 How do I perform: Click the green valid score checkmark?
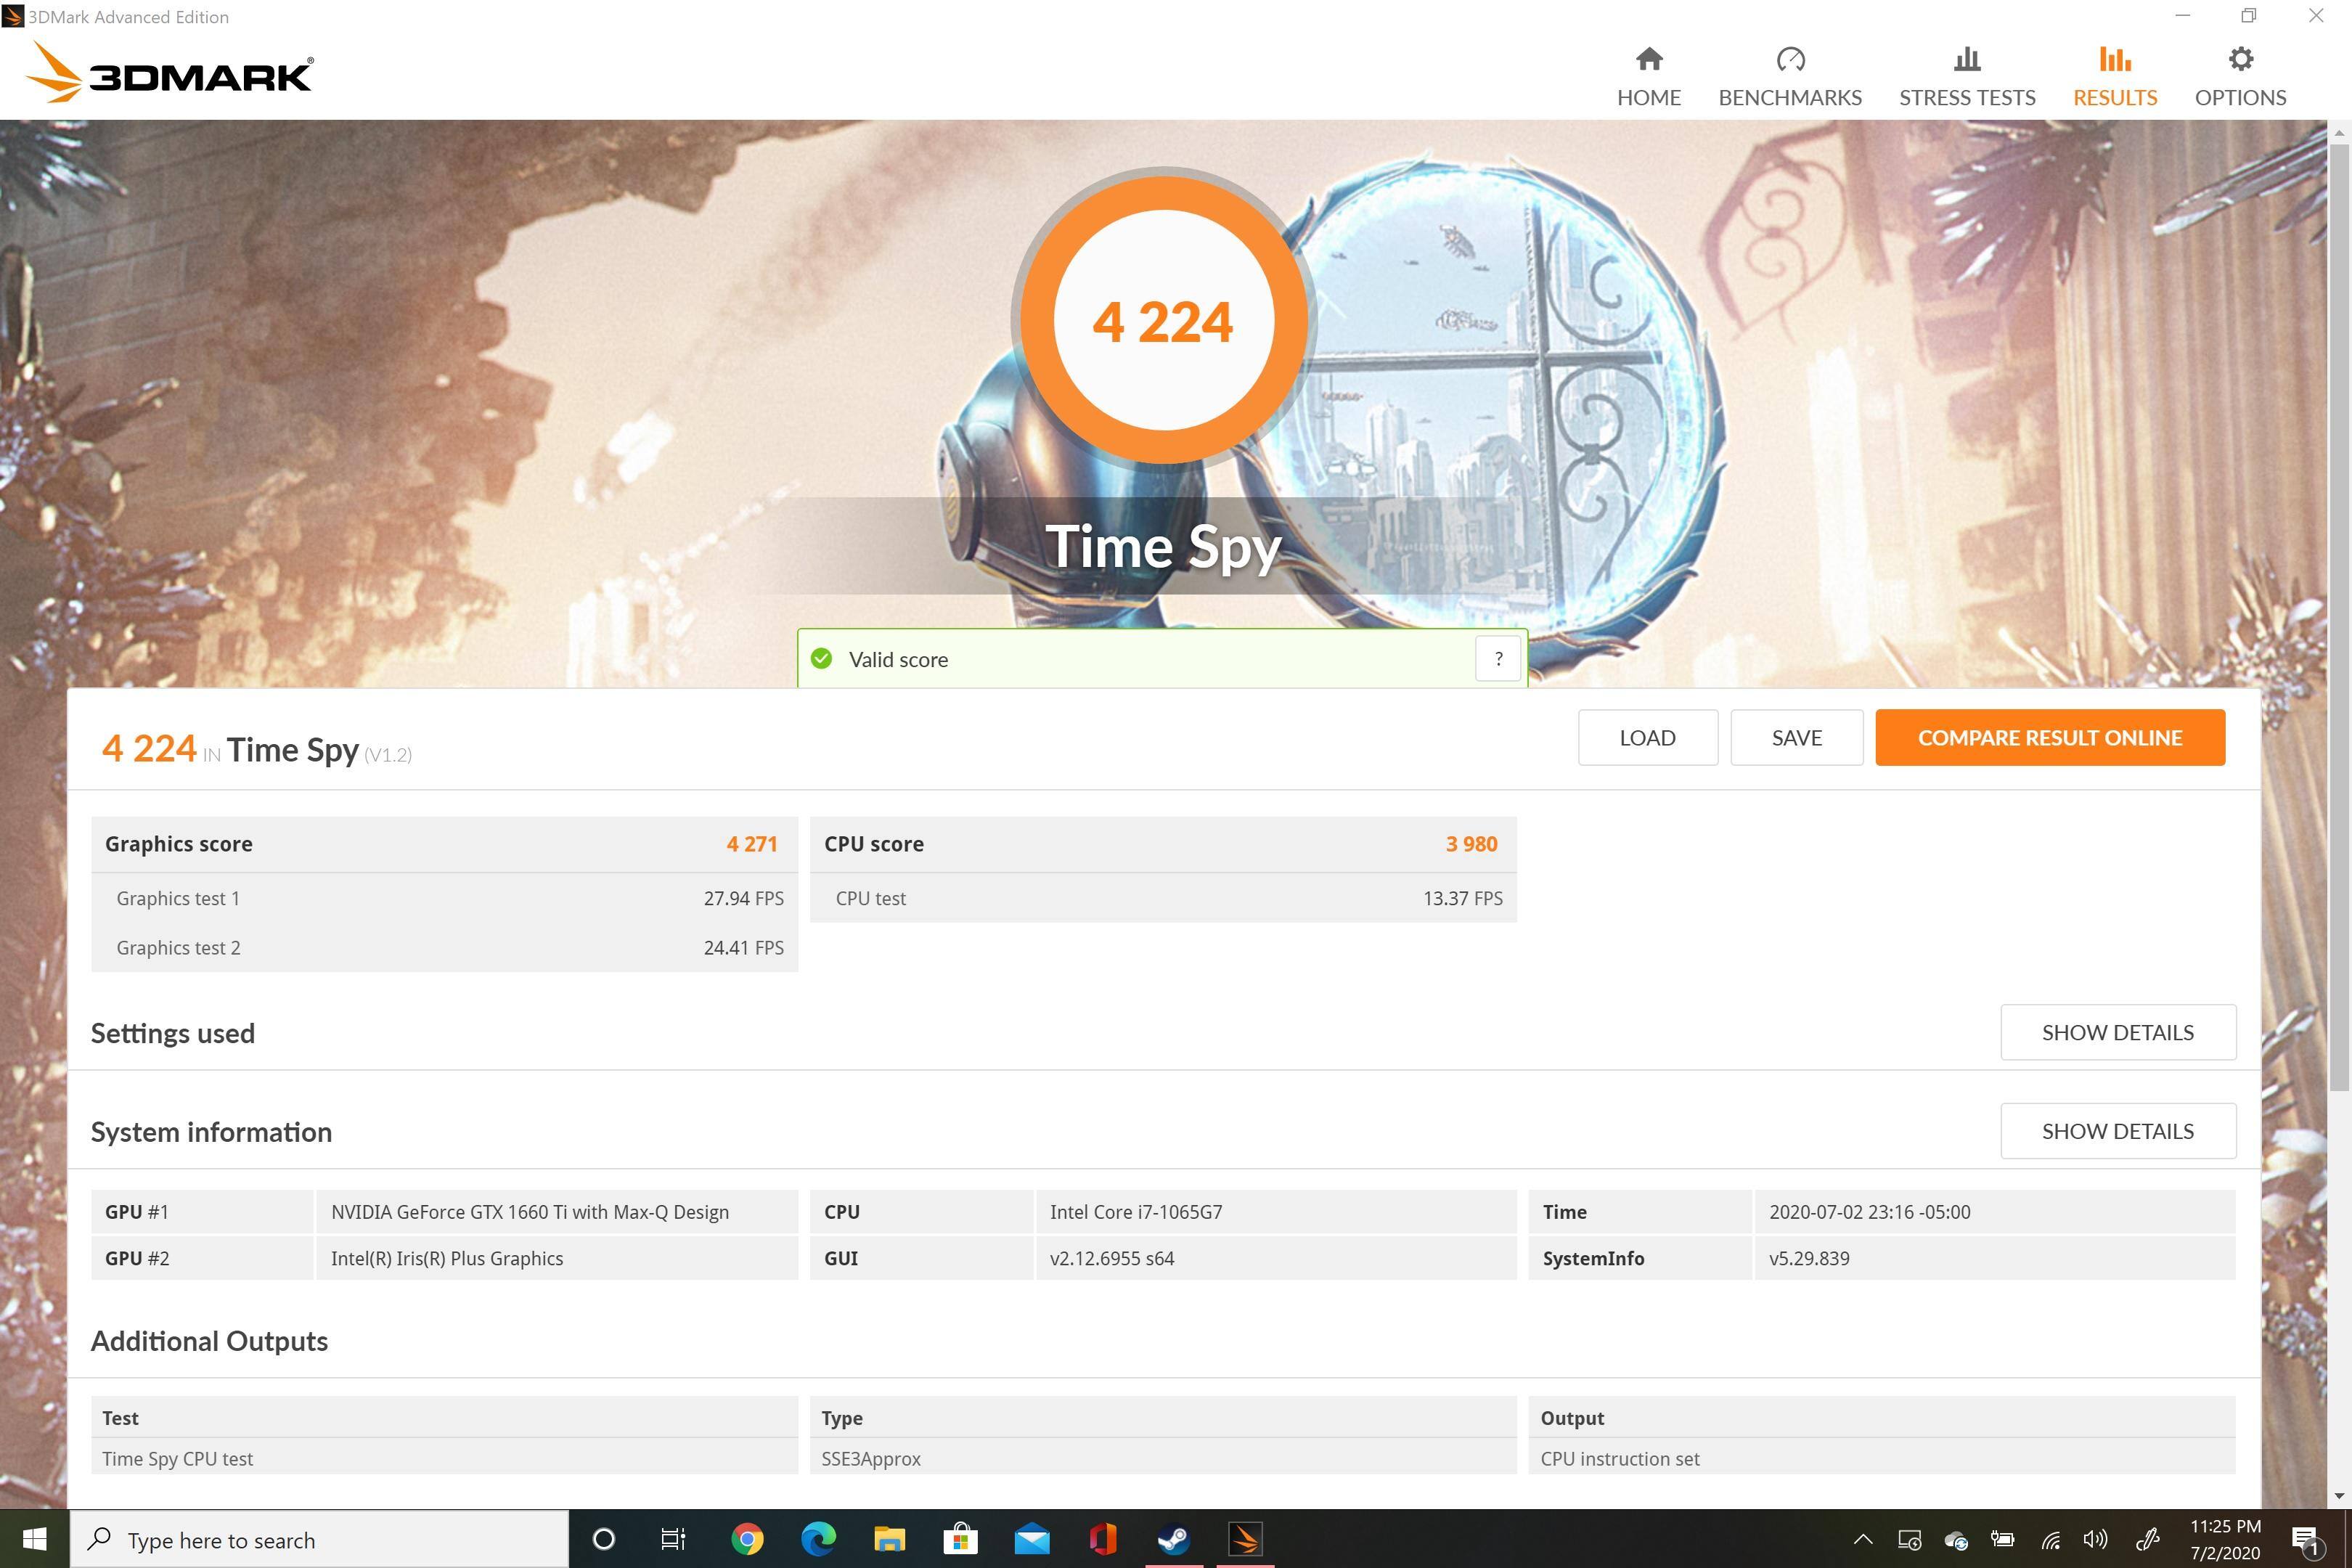pos(821,659)
